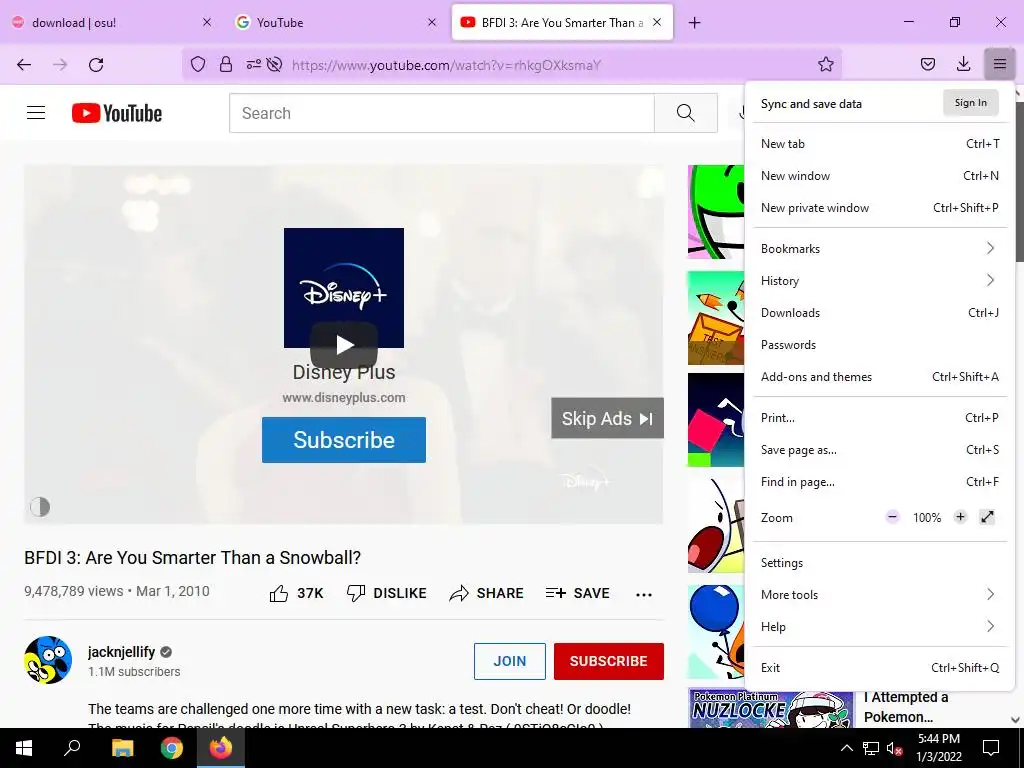
Task: Click the Sign In button
Action: [970, 103]
